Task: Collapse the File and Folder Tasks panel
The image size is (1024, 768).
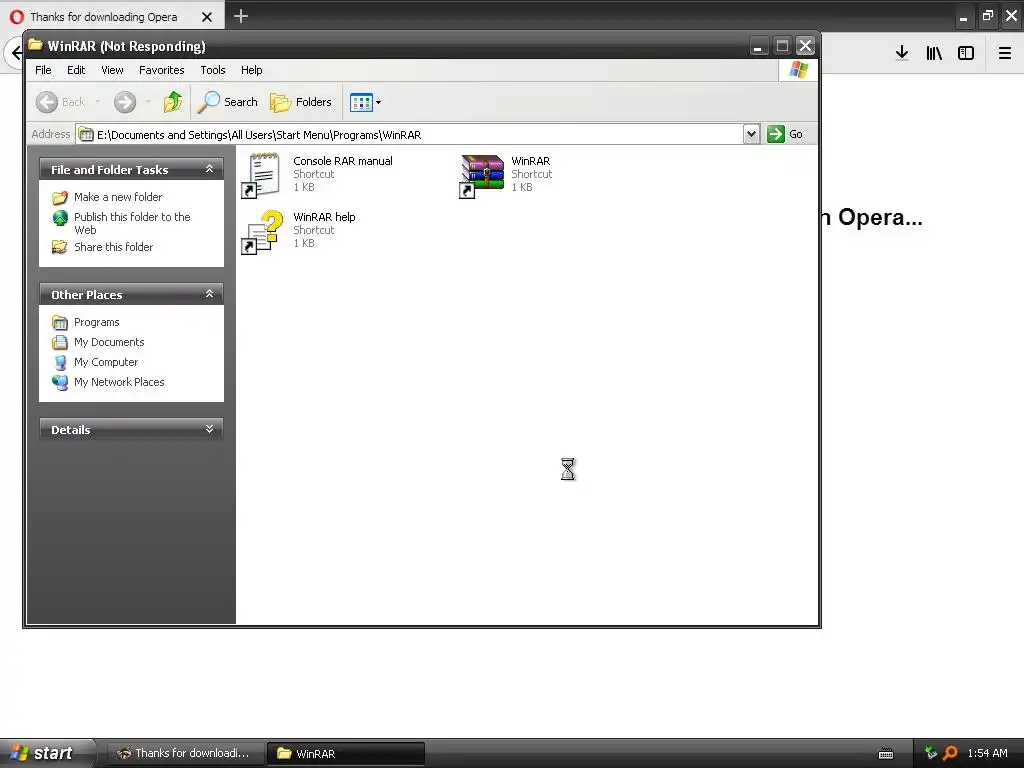Action: 209,169
